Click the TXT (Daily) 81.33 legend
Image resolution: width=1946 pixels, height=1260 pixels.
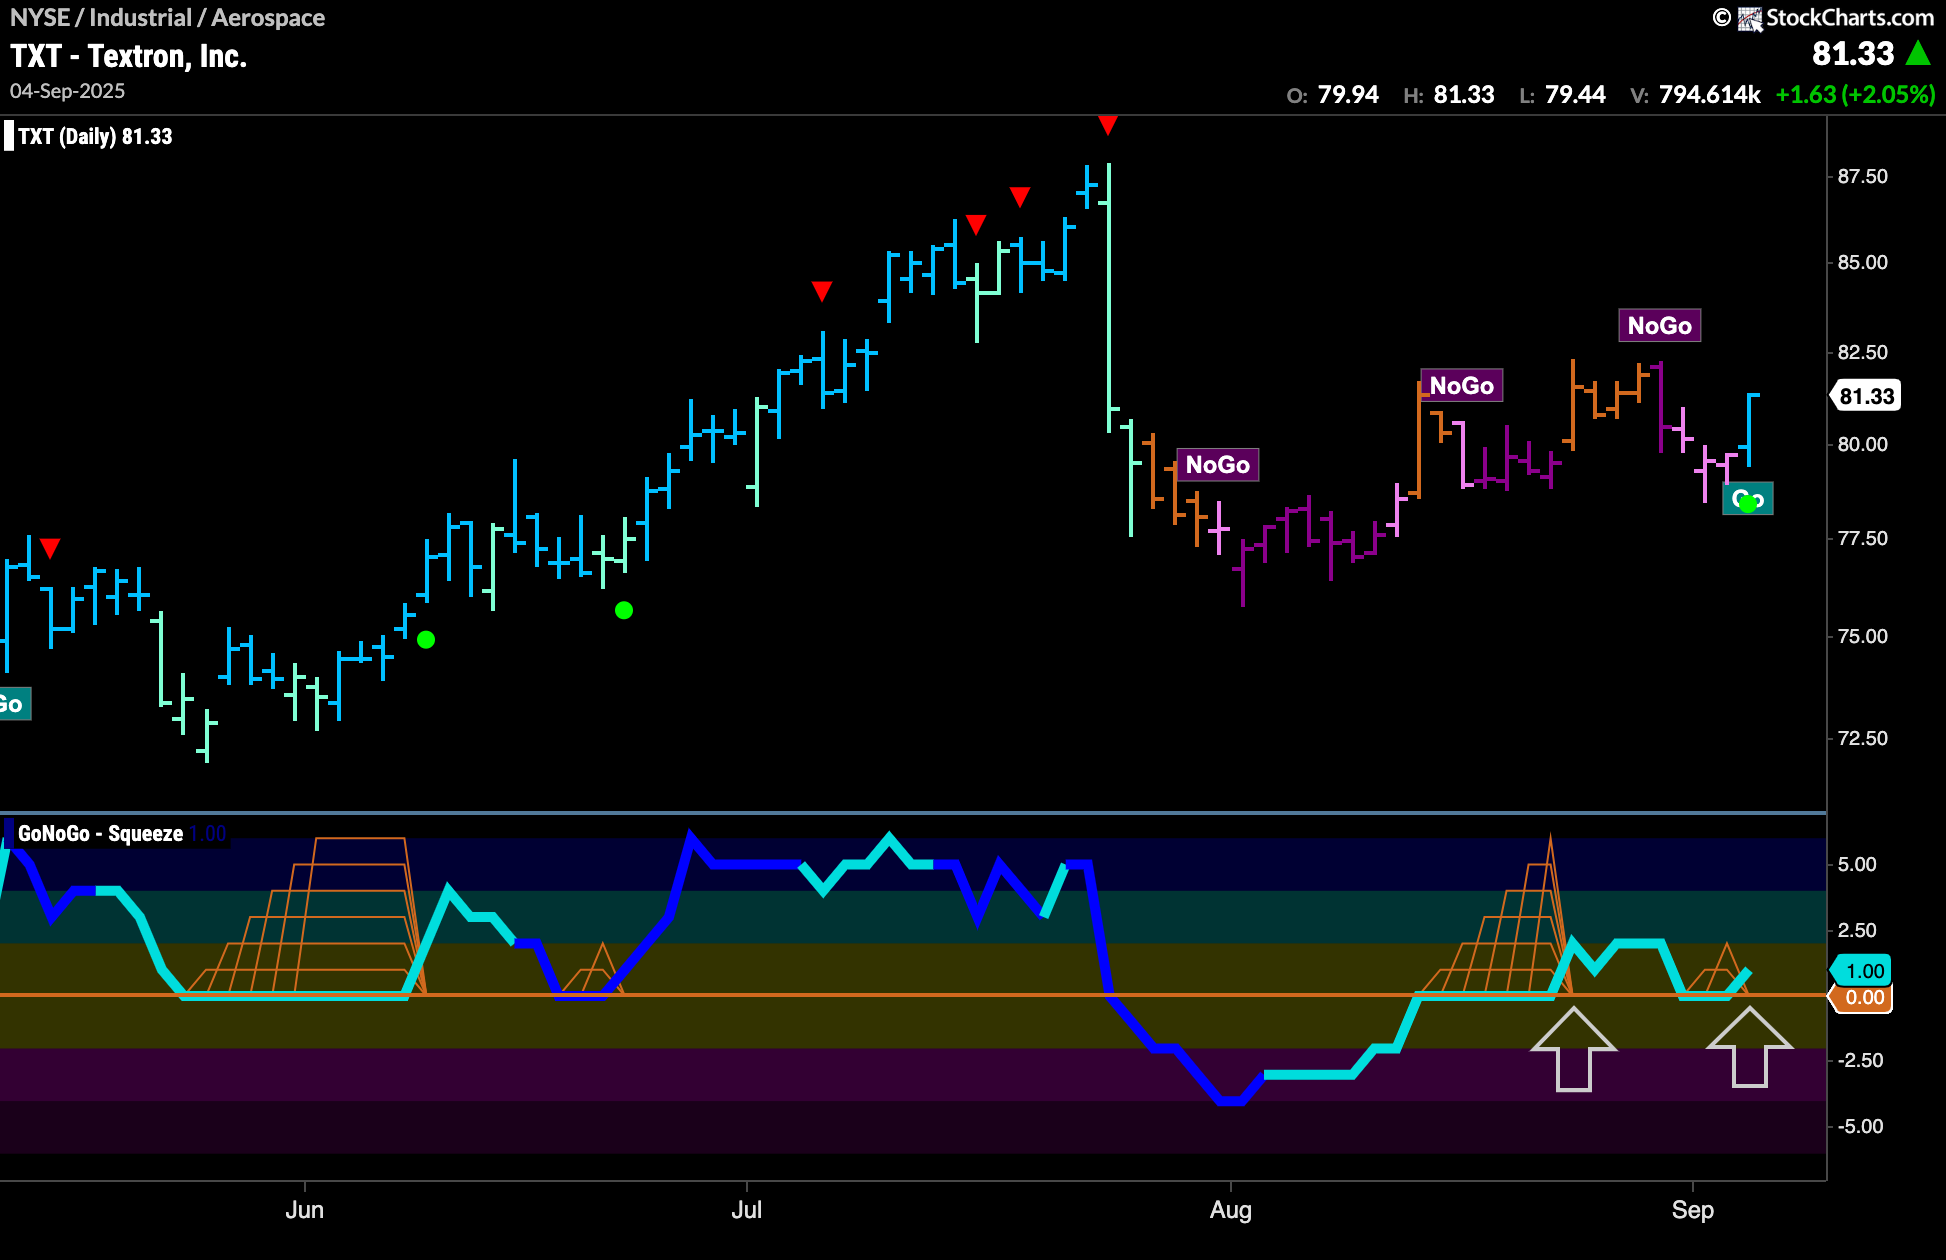(95, 137)
